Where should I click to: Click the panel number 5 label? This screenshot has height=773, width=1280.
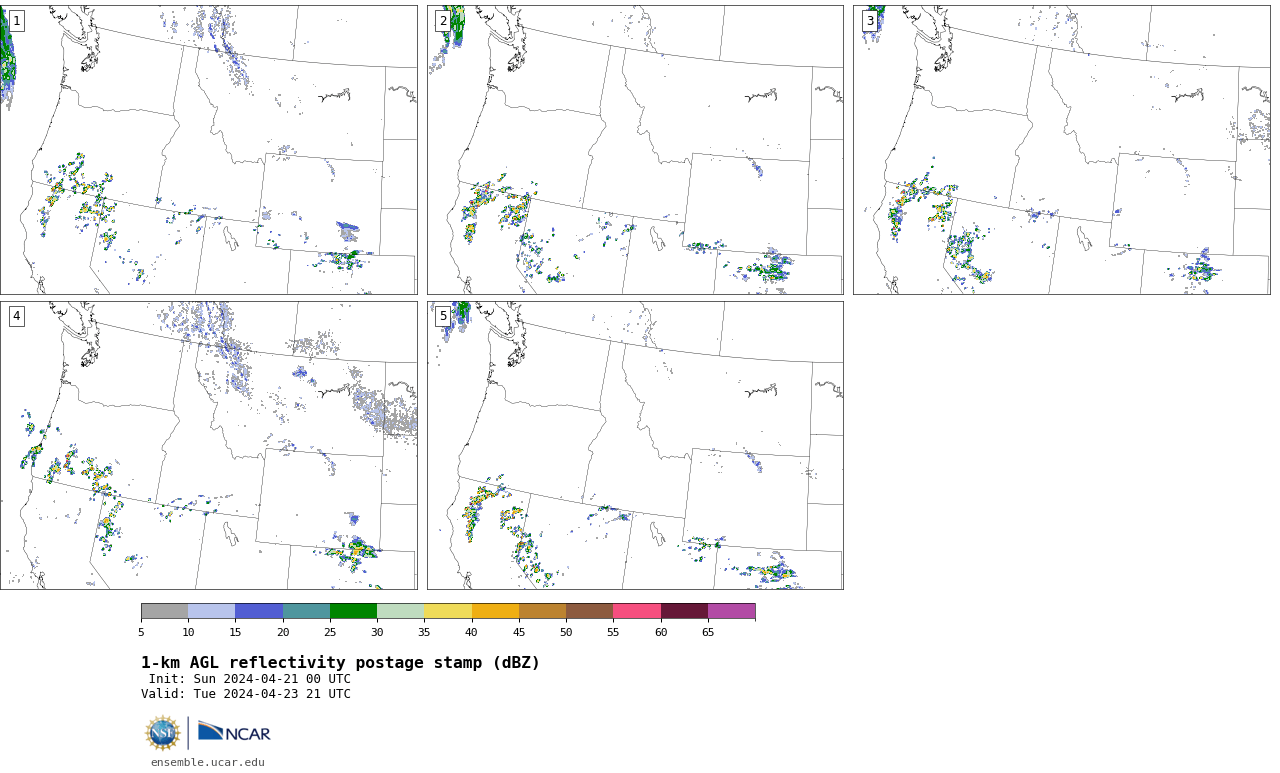point(443,316)
